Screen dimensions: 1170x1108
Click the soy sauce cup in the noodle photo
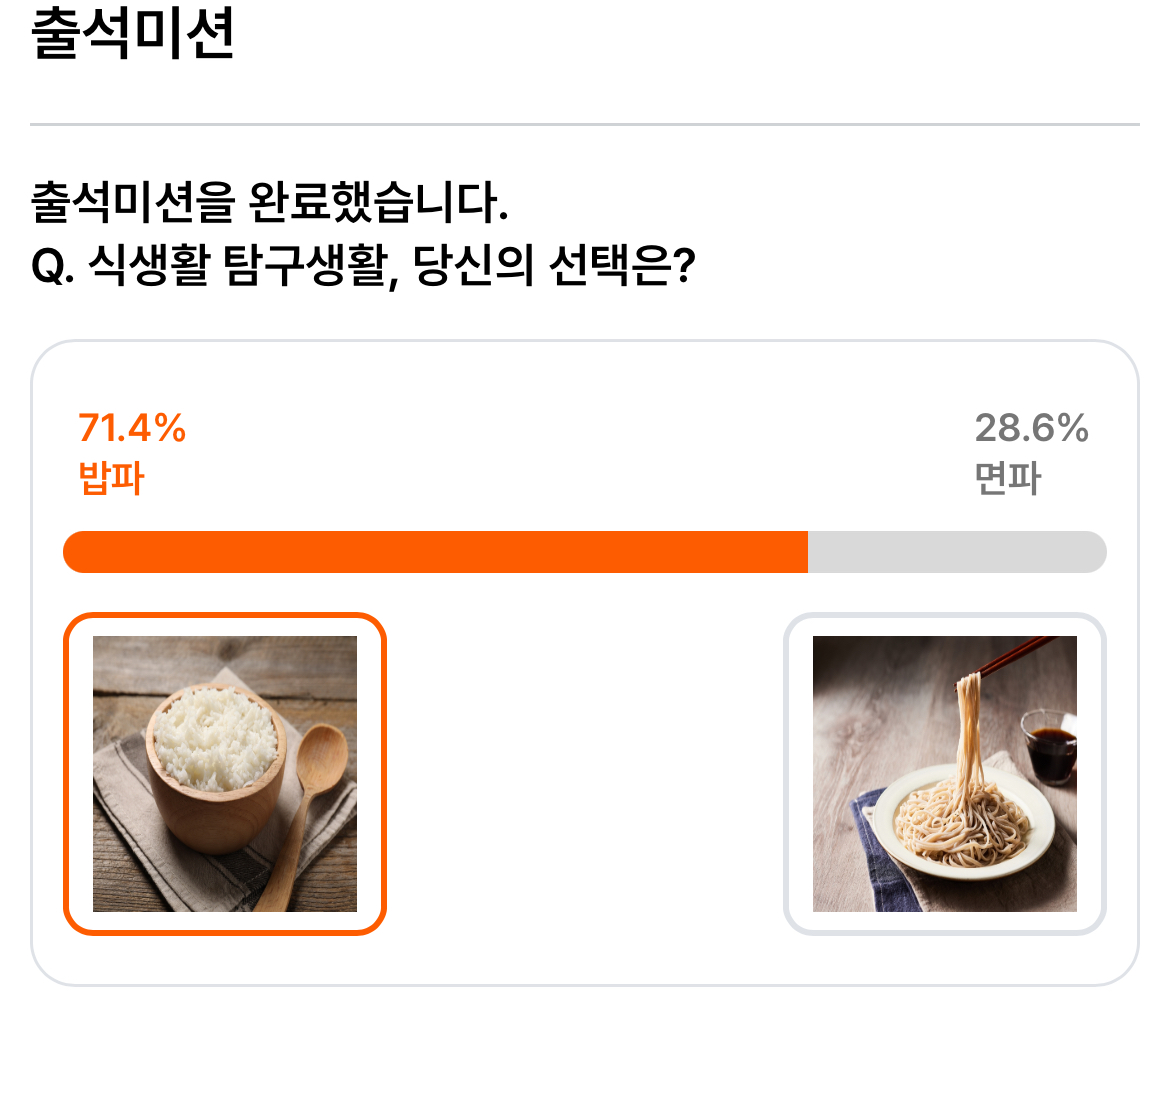coord(1050,747)
